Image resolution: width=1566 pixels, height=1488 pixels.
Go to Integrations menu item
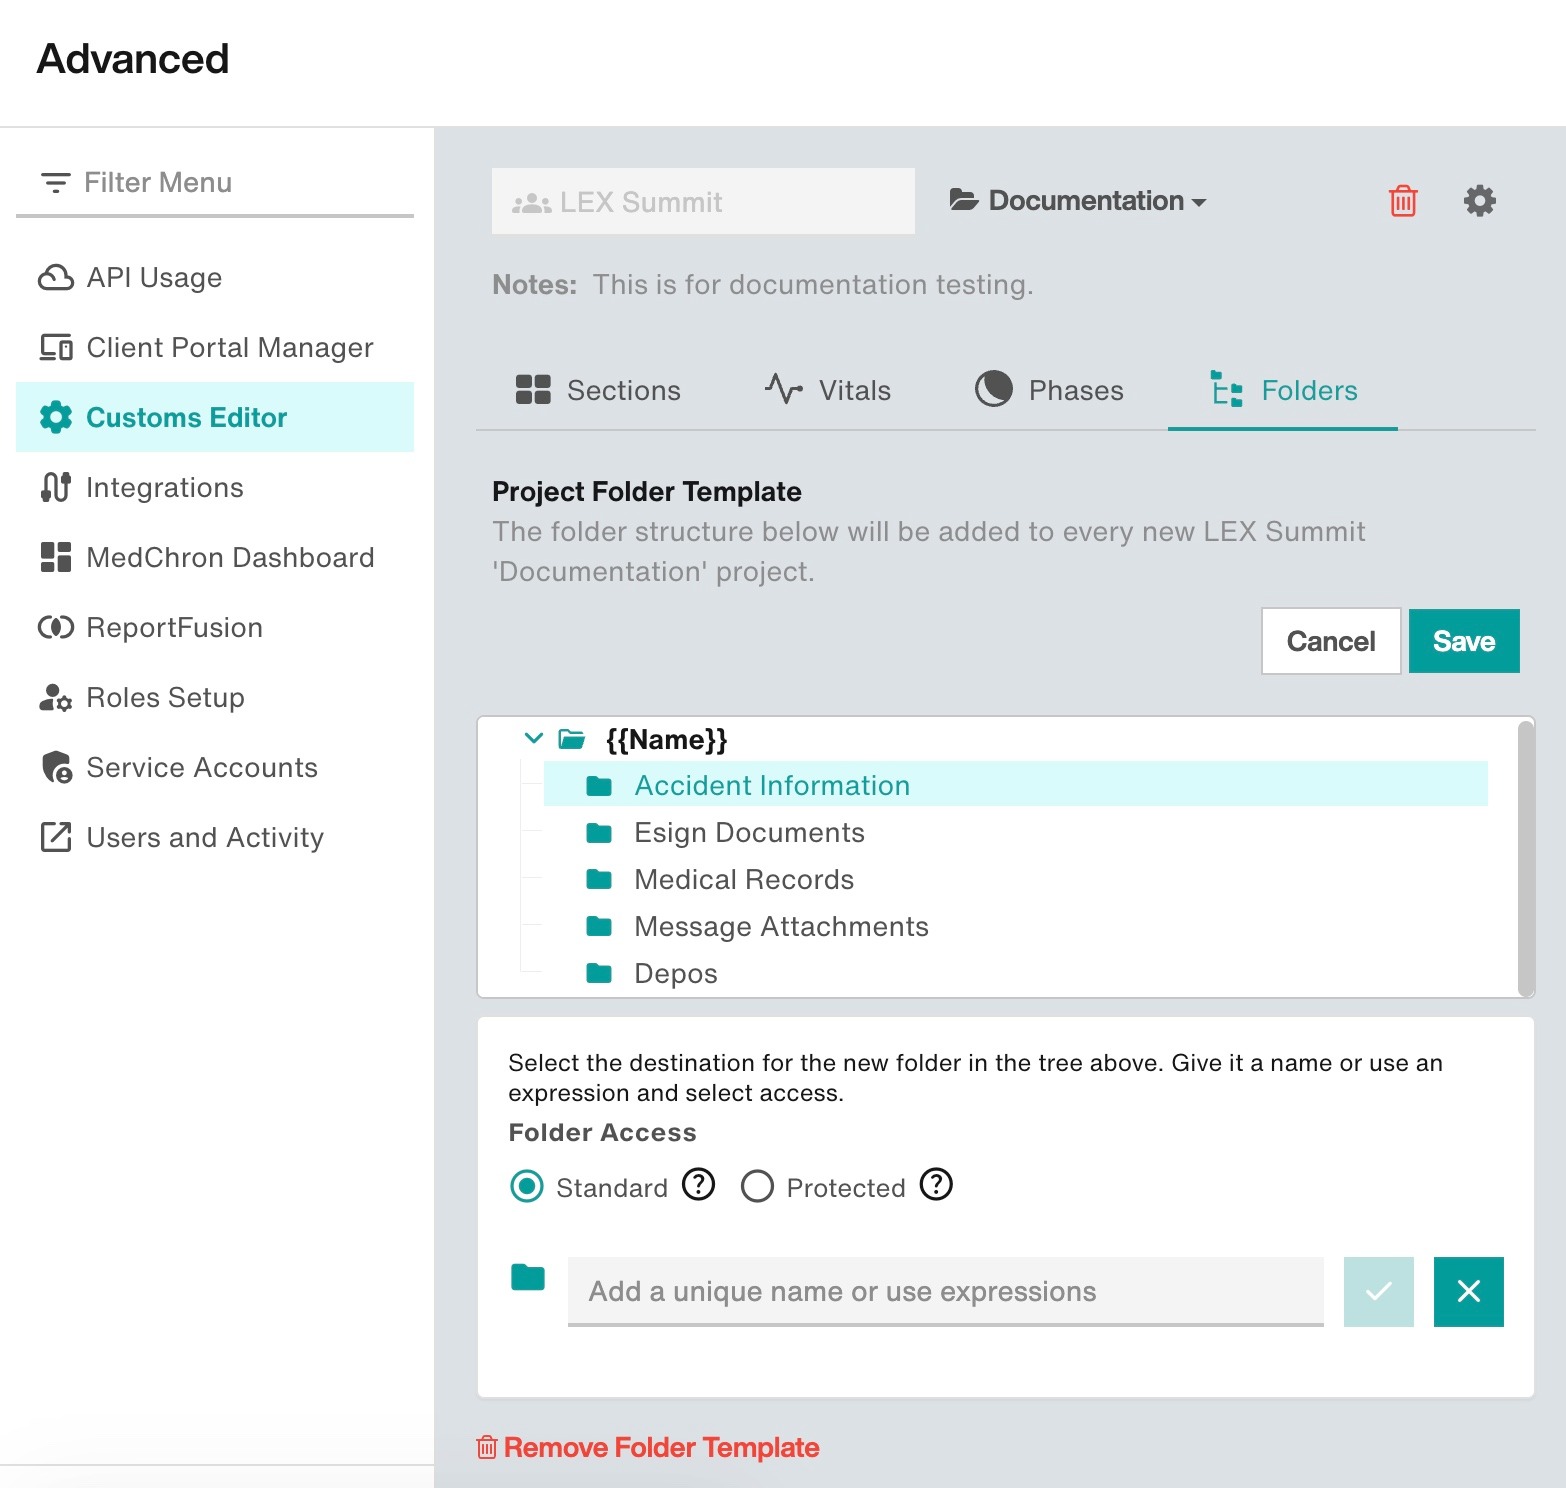tap(215, 487)
